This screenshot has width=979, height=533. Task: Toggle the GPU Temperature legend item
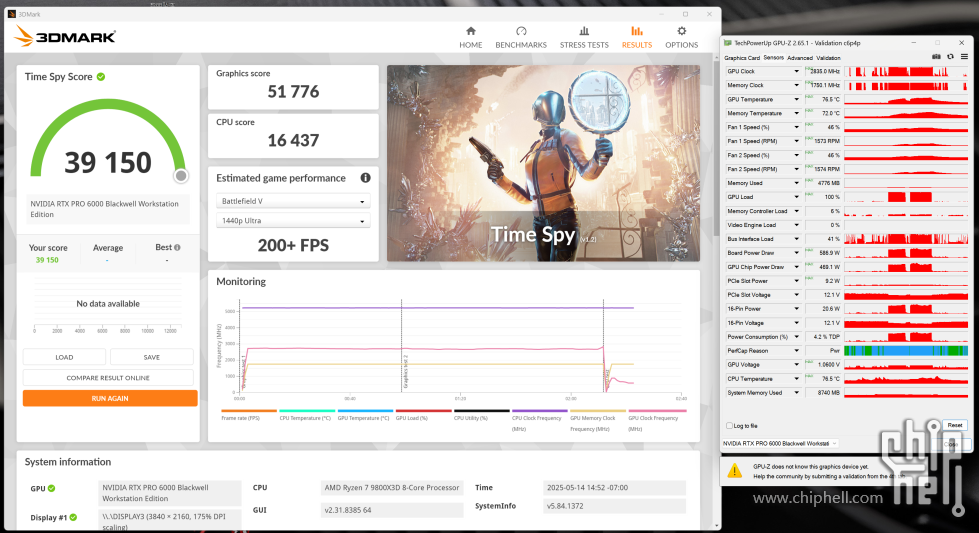click(365, 414)
